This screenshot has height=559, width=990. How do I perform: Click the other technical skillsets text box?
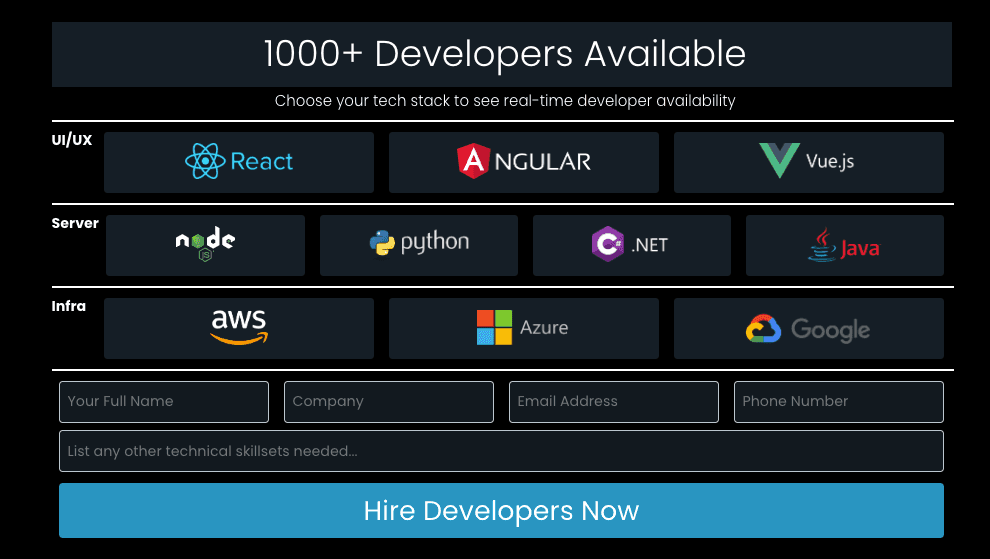501,451
